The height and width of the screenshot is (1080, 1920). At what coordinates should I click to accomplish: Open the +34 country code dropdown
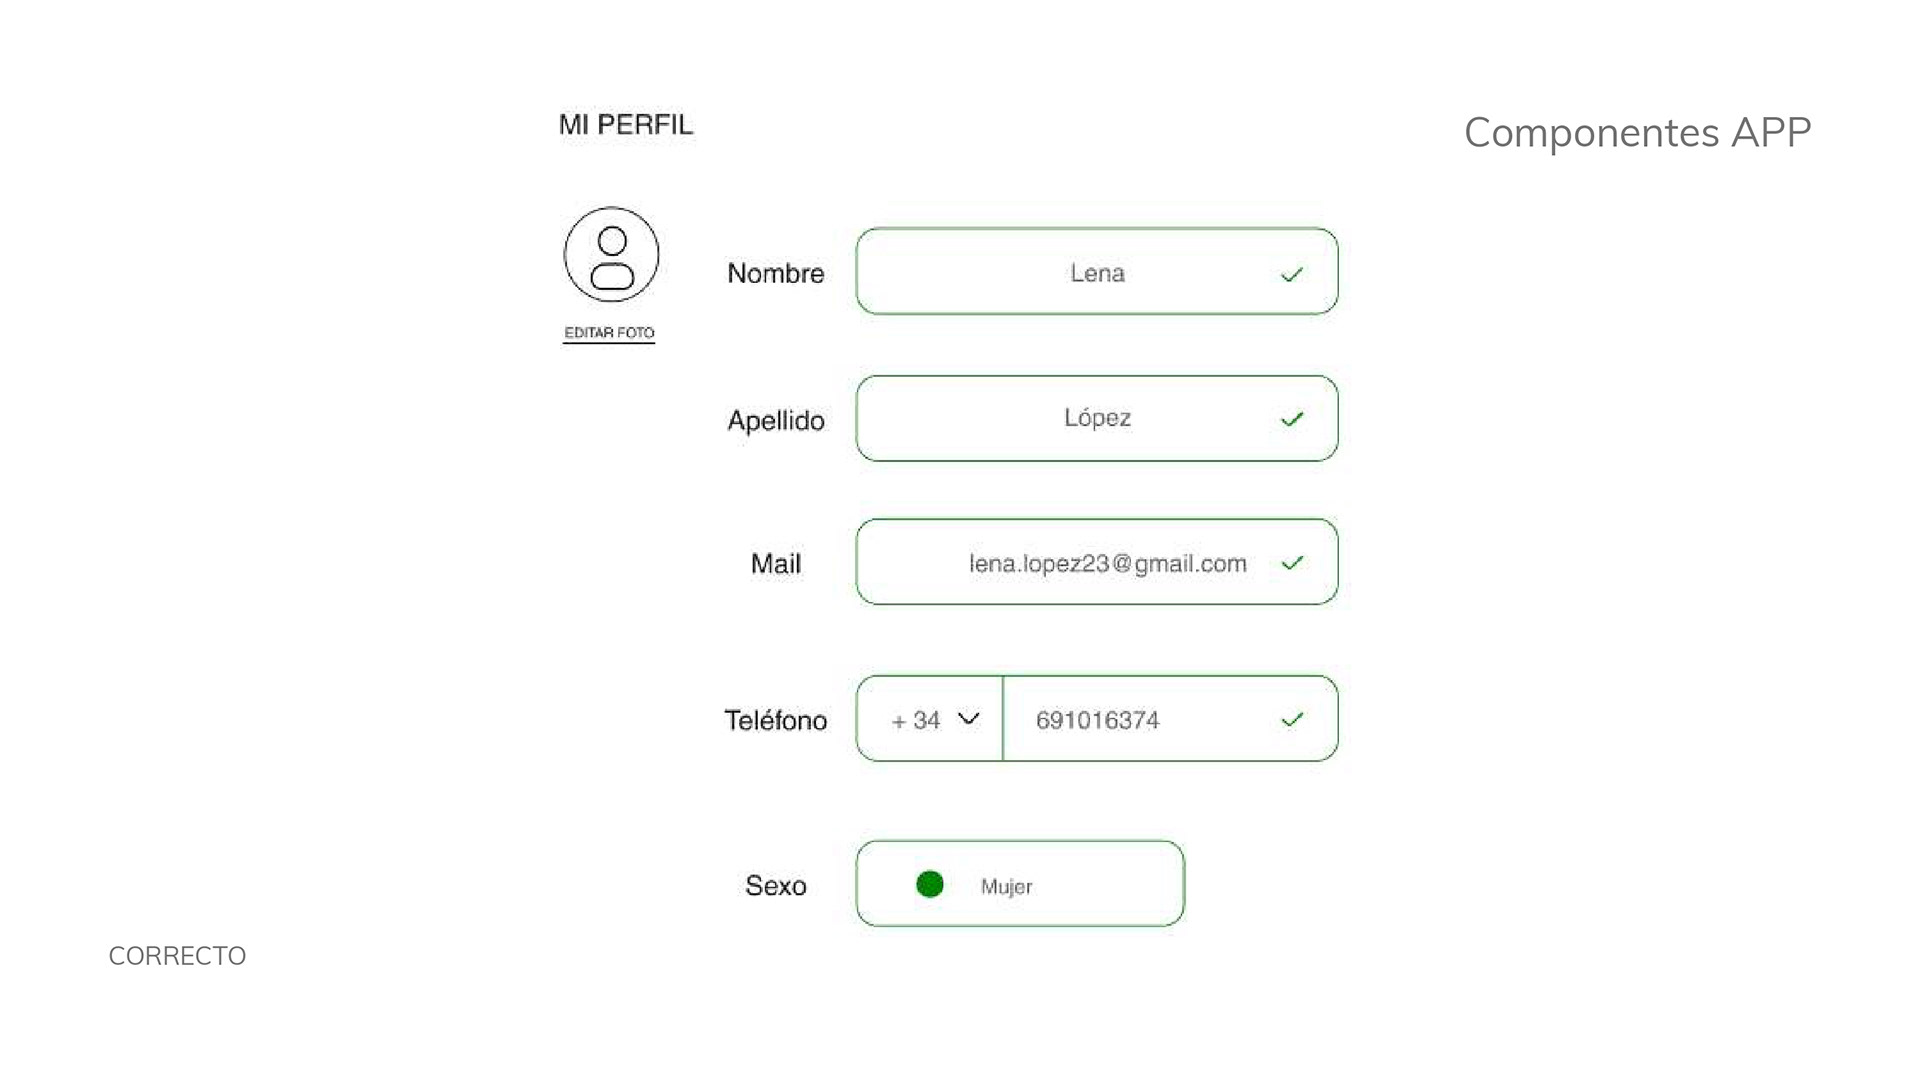tap(930, 719)
